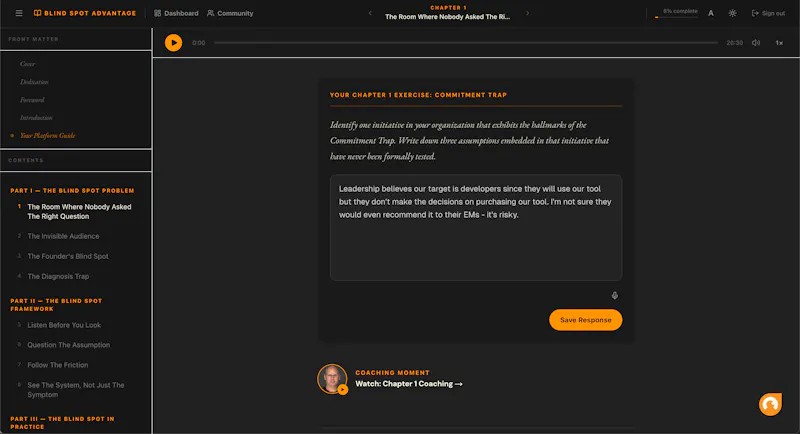Open the hamburger menu icon
800x434 pixels.
point(19,13)
